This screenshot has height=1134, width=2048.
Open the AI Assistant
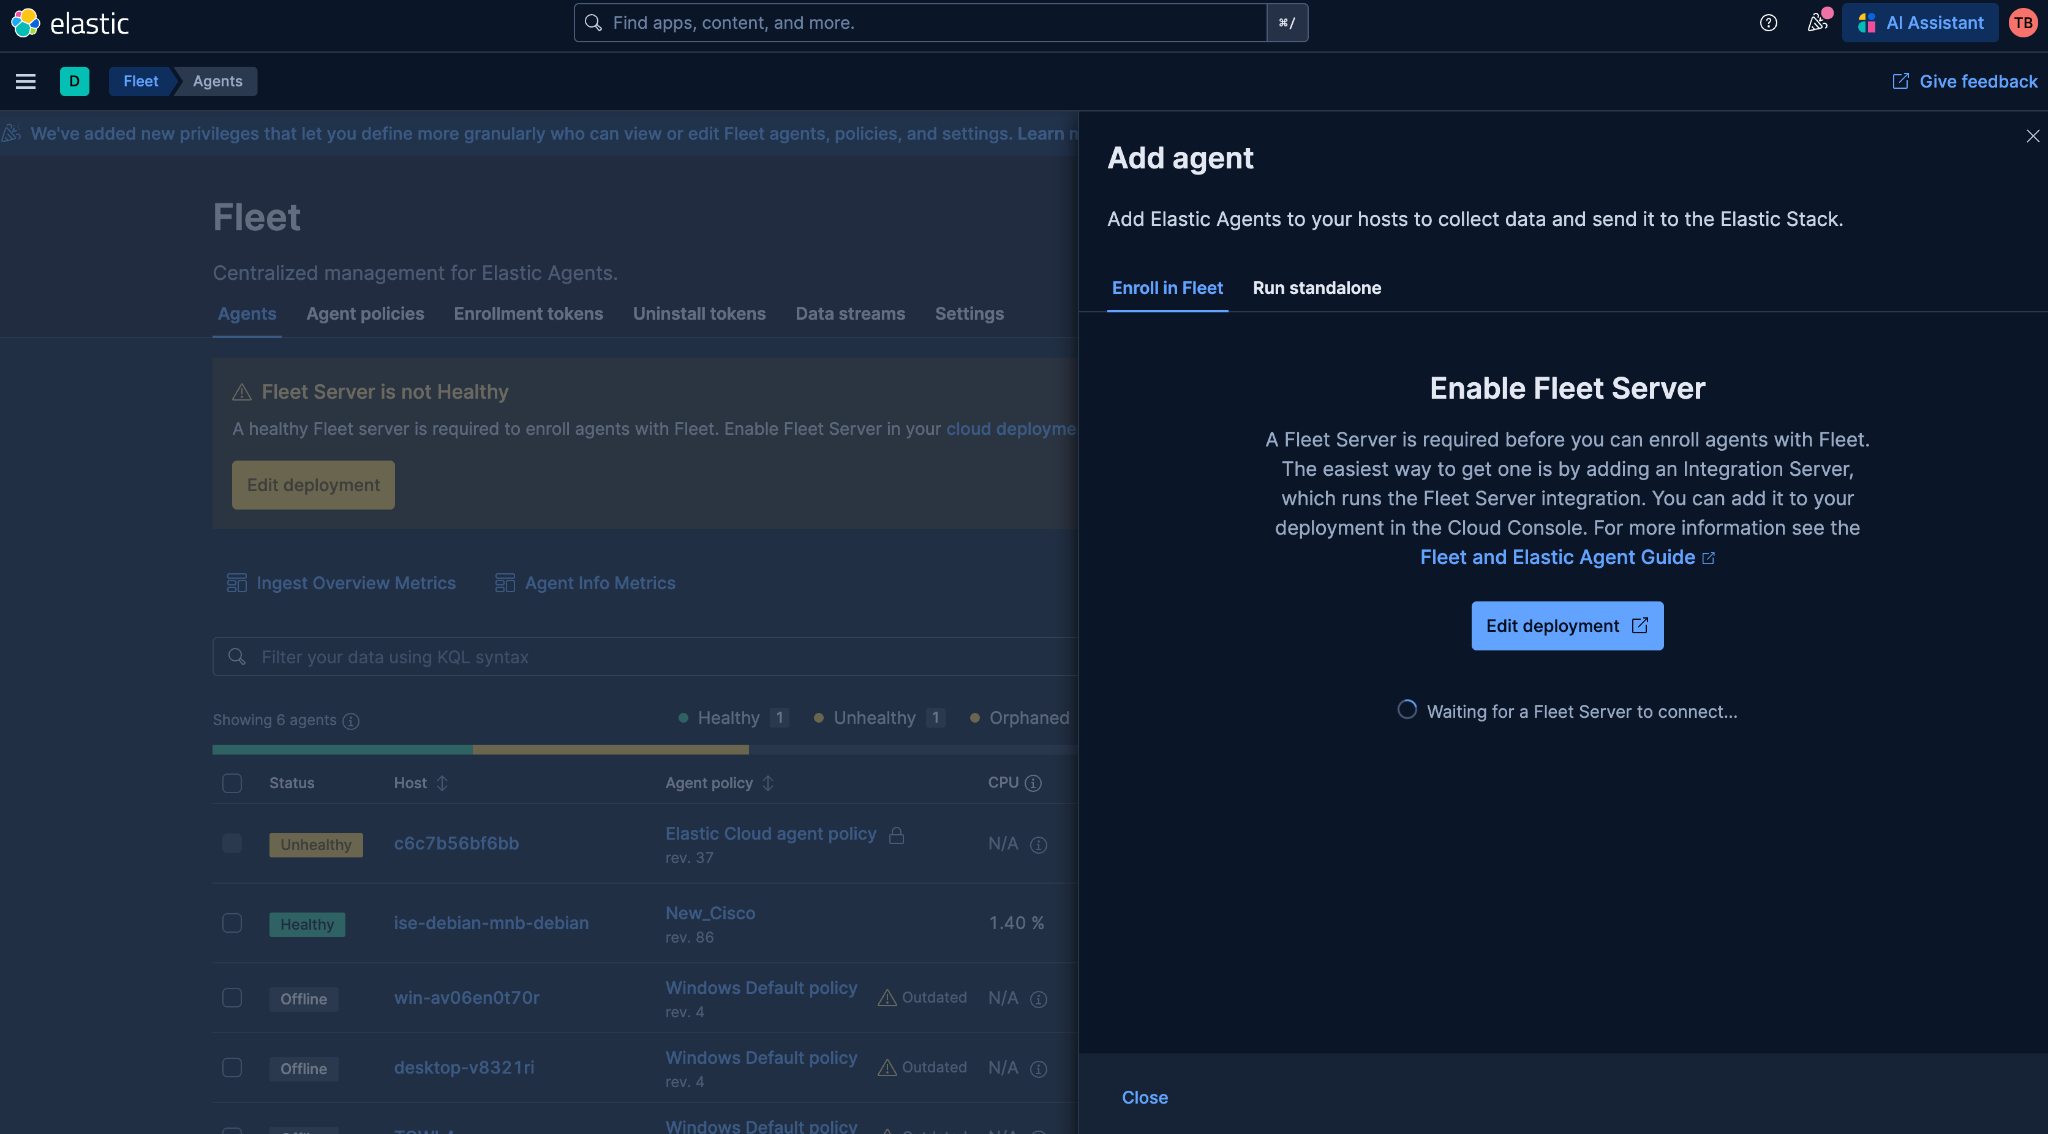click(1920, 23)
